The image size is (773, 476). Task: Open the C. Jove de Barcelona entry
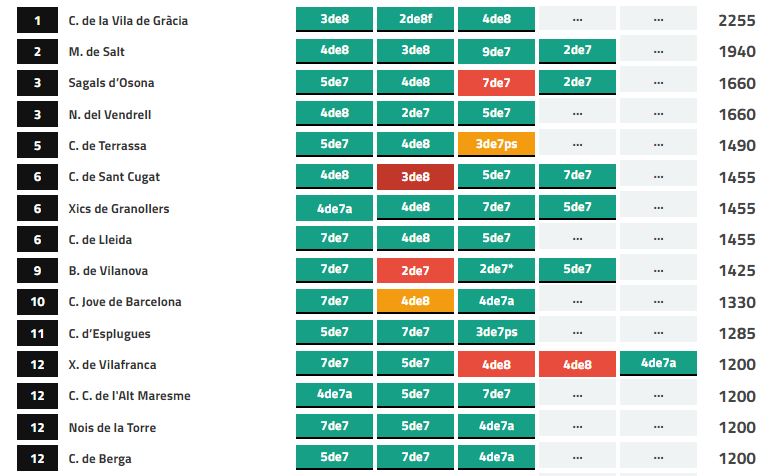(x=125, y=302)
